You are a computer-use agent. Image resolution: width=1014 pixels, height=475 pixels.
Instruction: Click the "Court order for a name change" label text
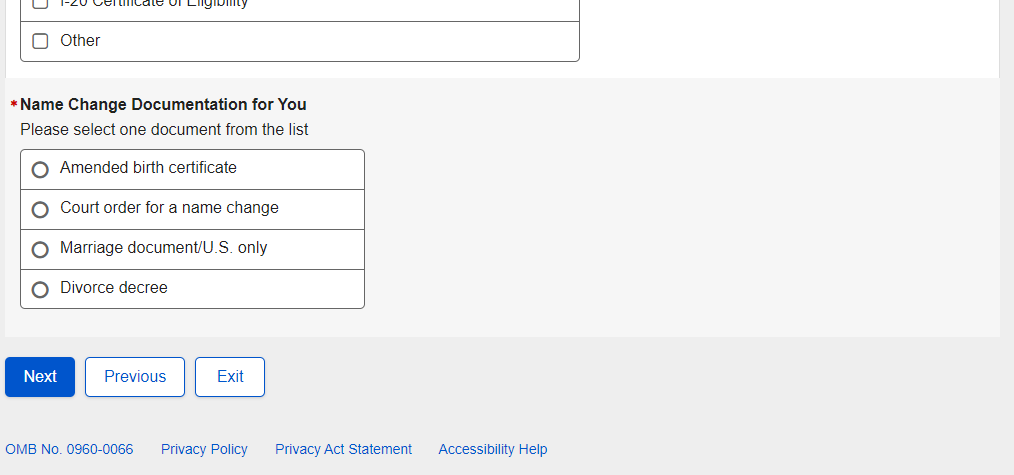click(x=169, y=208)
